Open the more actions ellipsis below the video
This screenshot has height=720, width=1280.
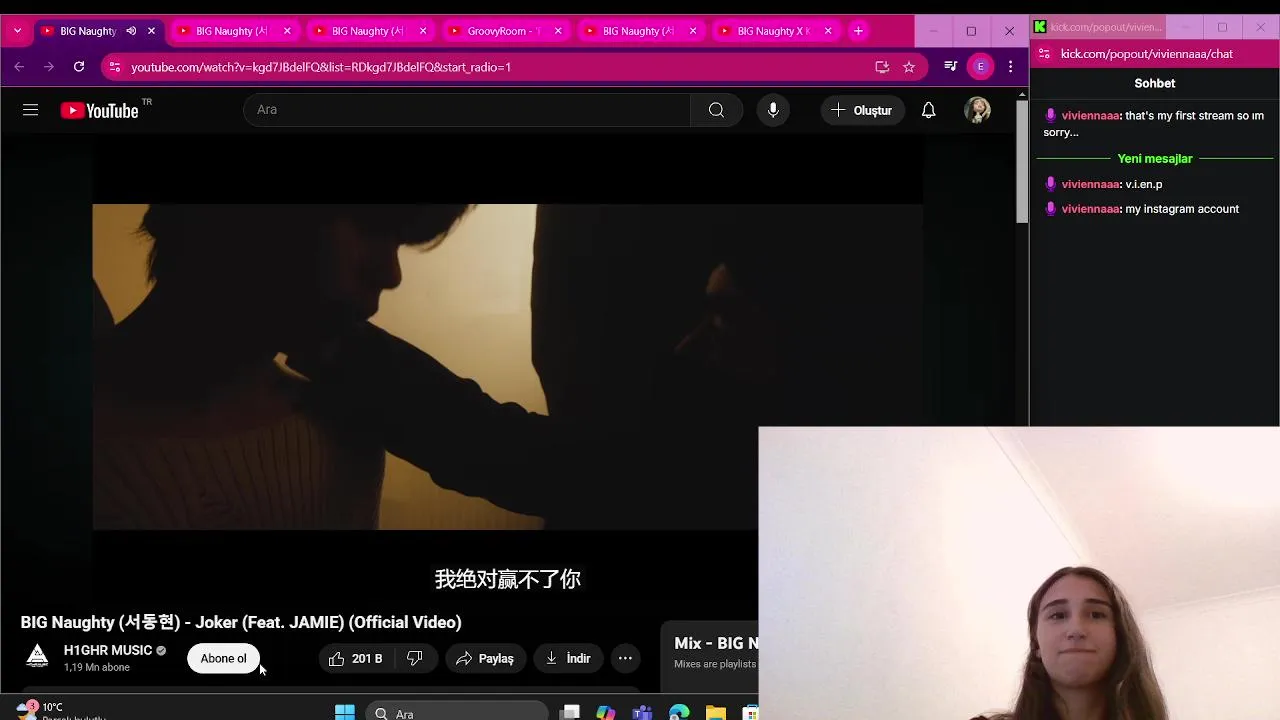pyautogui.click(x=625, y=658)
